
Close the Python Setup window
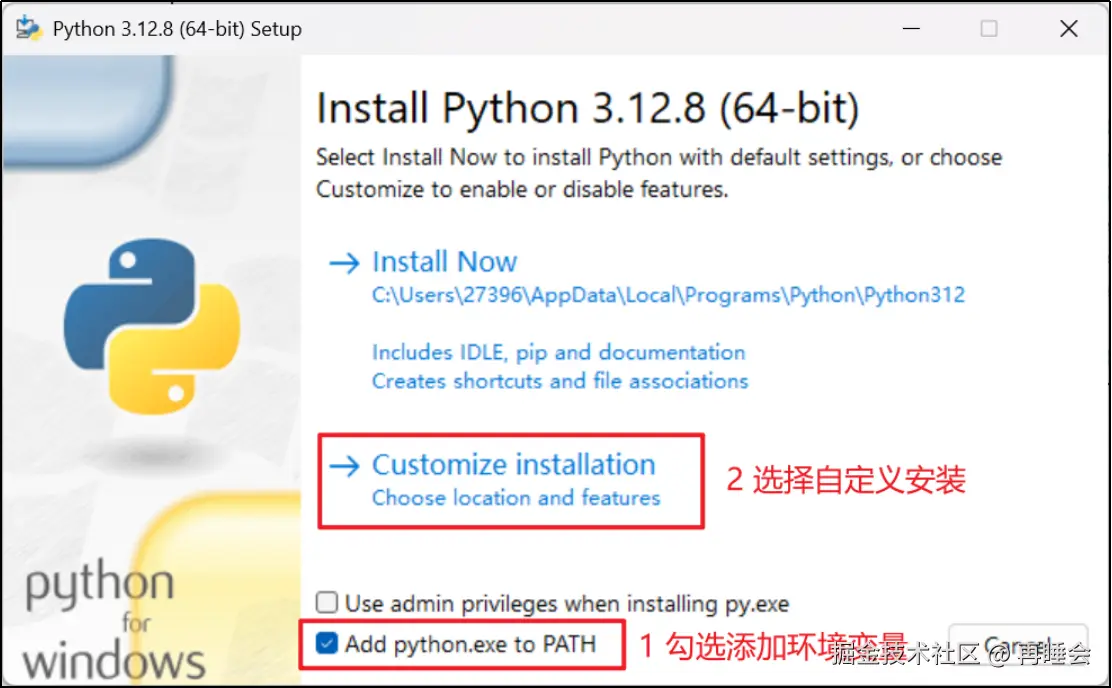coord(1069,28)
